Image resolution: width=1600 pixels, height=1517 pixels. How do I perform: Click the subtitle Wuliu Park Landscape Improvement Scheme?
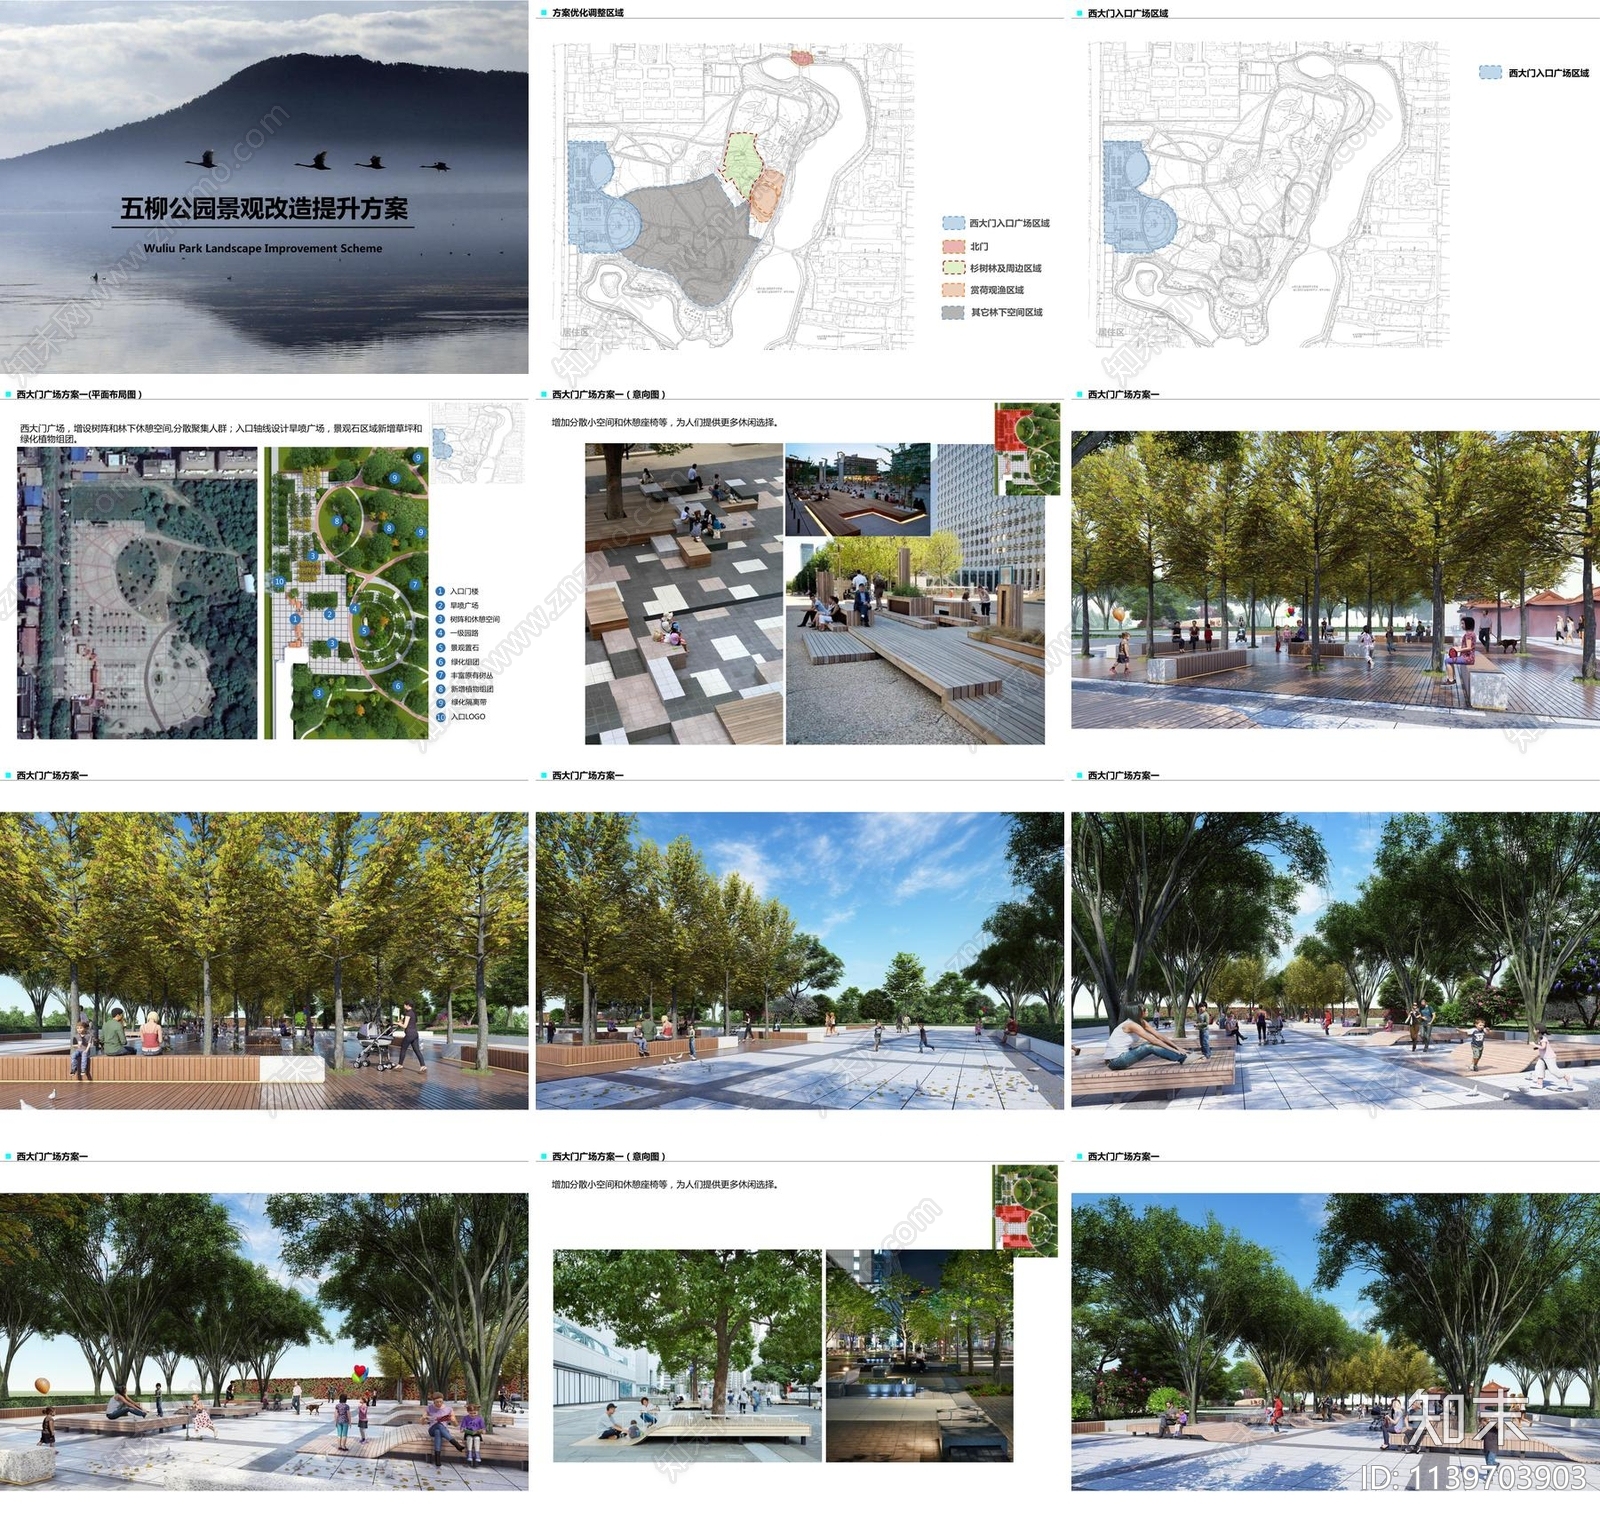263,248
